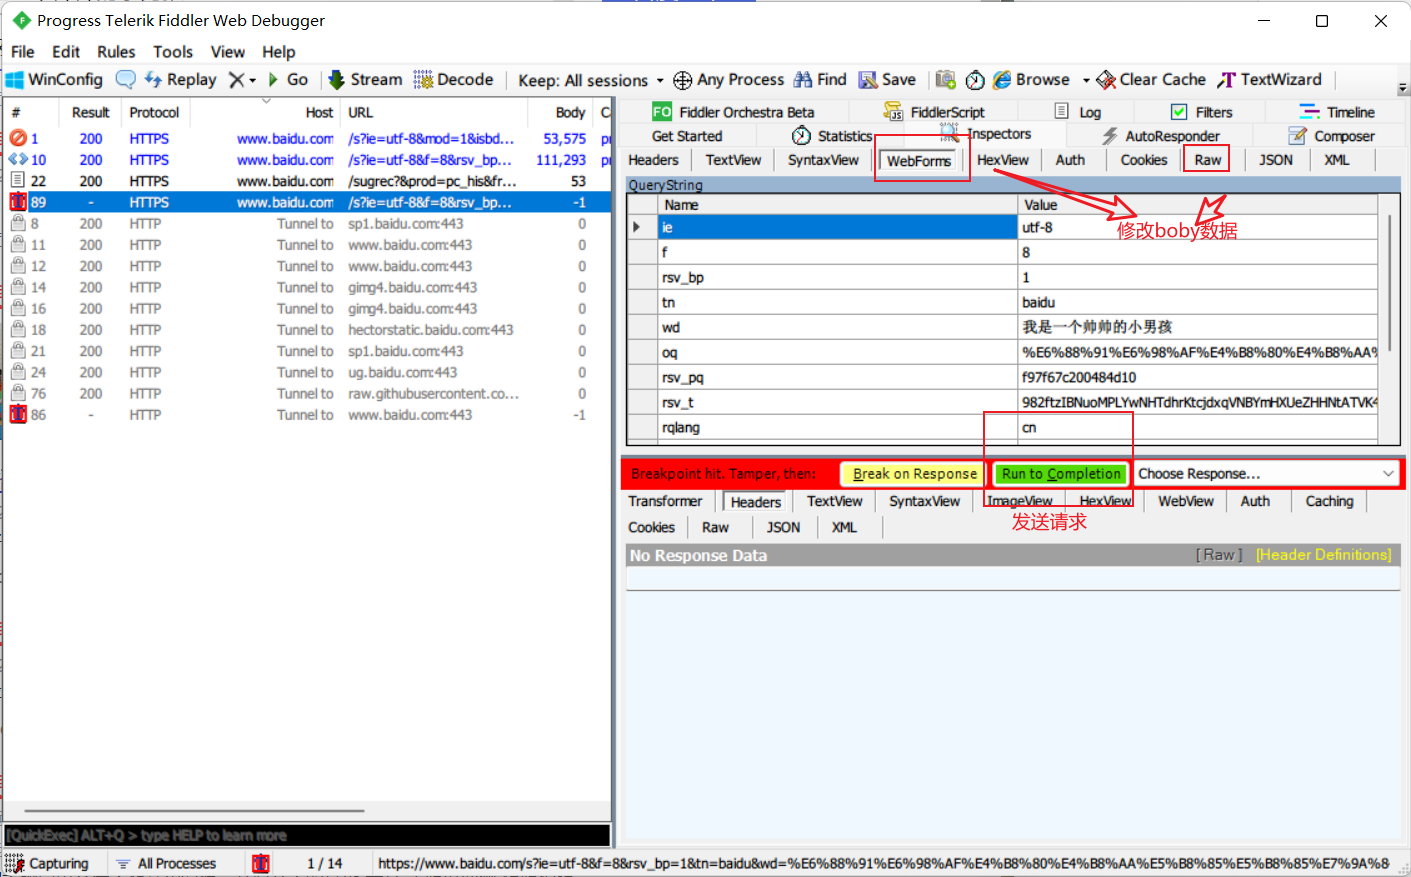Click the timer clock icon in toolbar
This screenshot has width=1411, height=877.
pyautogui.click(x=975, y=80)
